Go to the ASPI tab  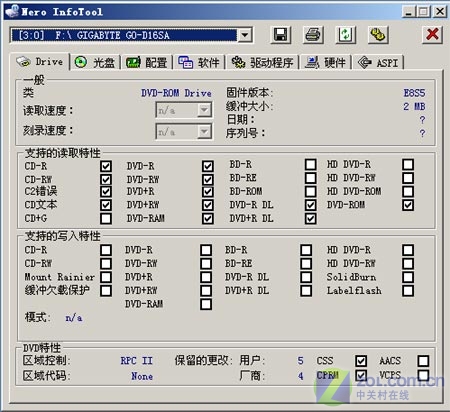point(378,62)
